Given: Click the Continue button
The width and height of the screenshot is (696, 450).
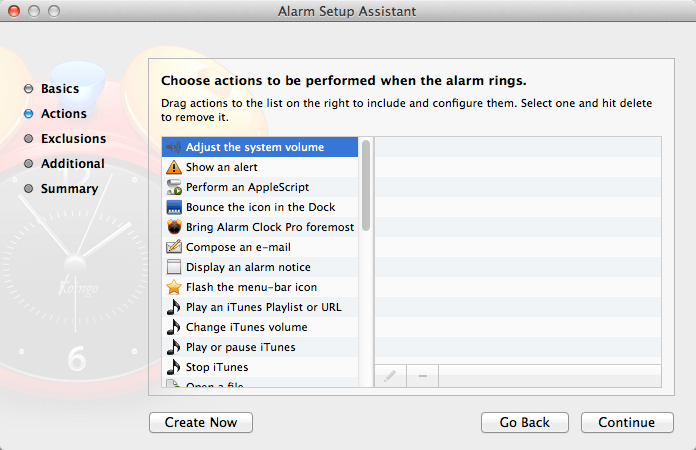Looking at the screenshot, I should click(x=627, y=422).
